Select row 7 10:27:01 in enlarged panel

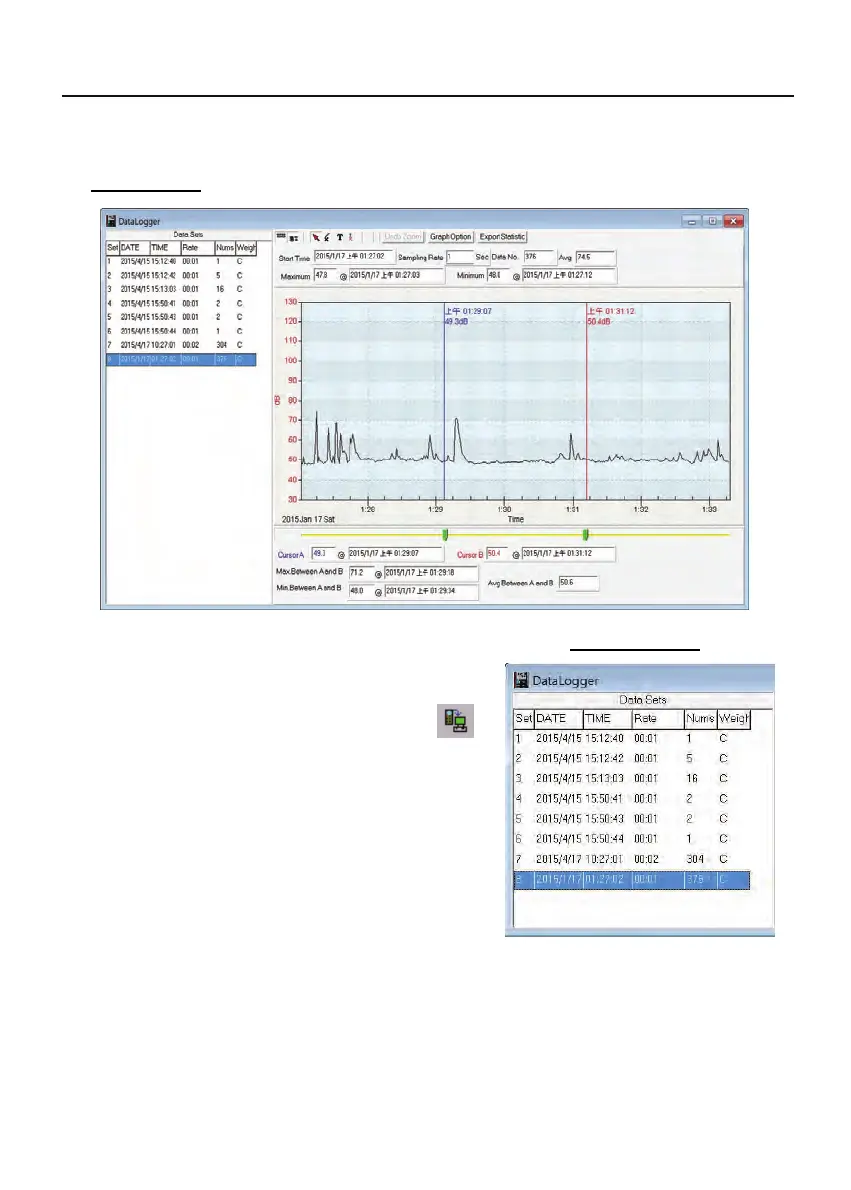pyautogui.click(x=632, y=860)
